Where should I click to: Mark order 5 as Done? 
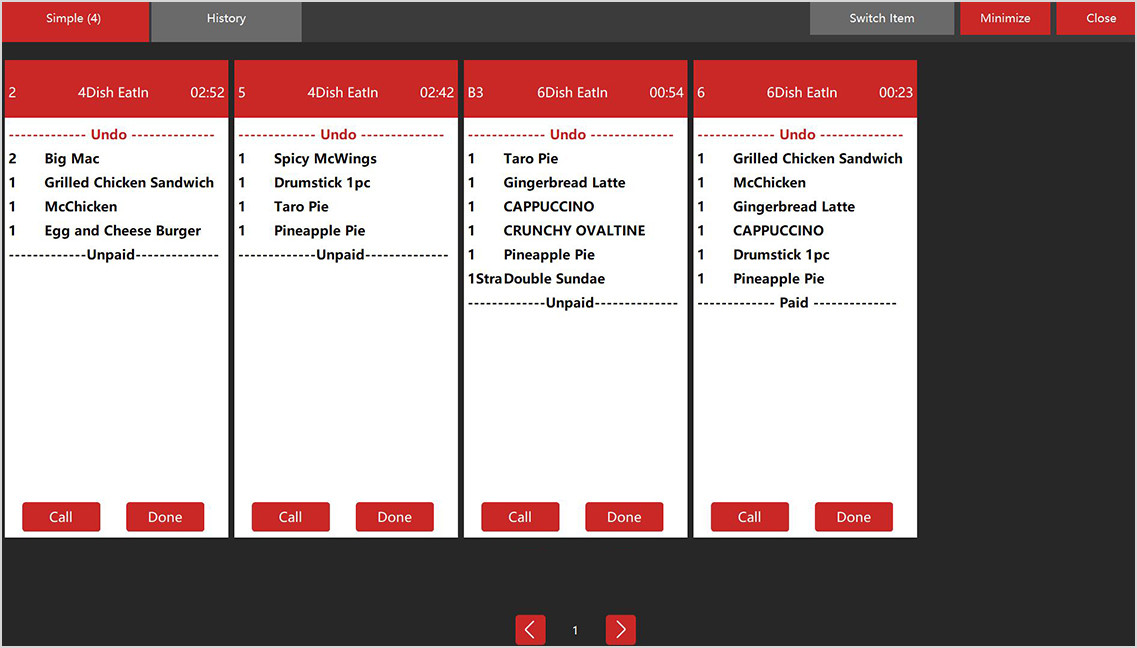(x=394, y=517)
